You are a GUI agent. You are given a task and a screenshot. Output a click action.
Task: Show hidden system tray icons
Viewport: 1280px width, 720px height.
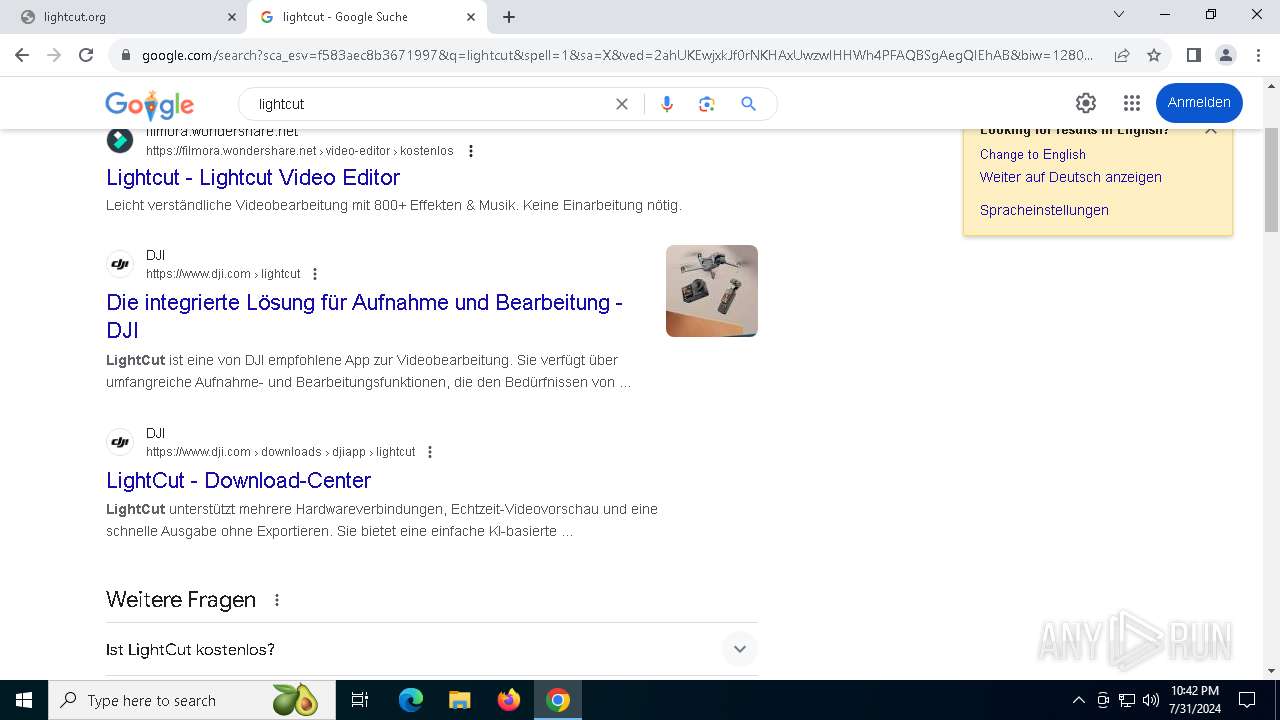pyautogui.click(x=1078, y=700)
